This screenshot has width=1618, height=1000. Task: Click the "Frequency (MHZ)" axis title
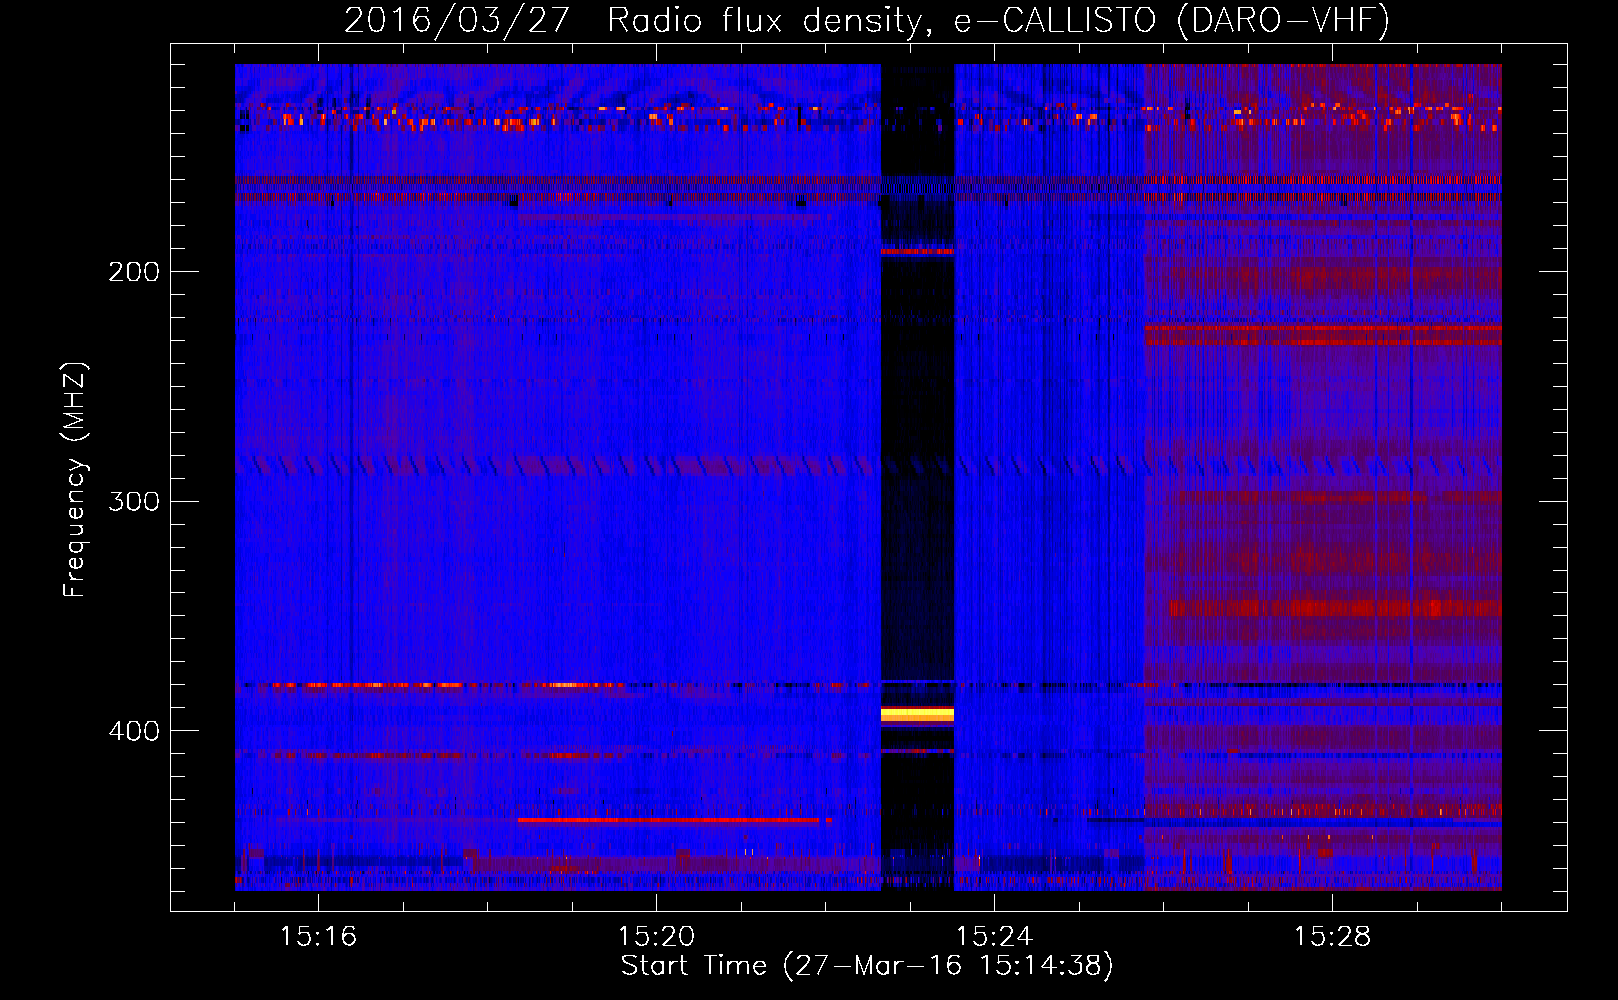(x=74, y=480)
